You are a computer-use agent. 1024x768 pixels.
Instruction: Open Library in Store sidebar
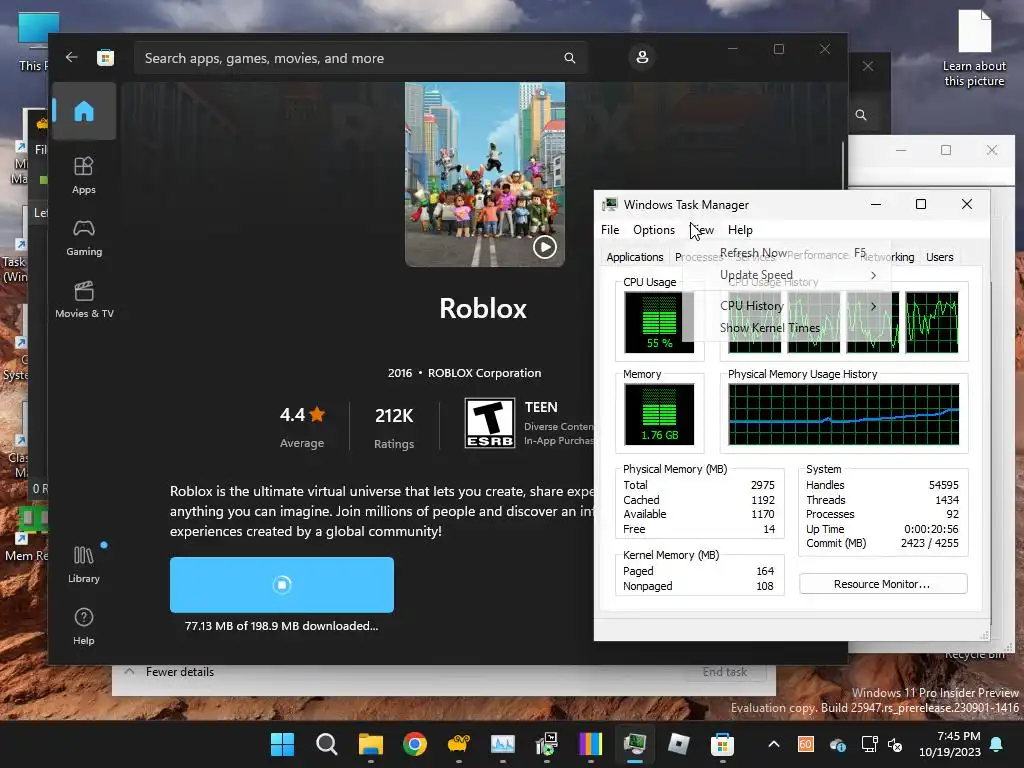coord(84,564)
